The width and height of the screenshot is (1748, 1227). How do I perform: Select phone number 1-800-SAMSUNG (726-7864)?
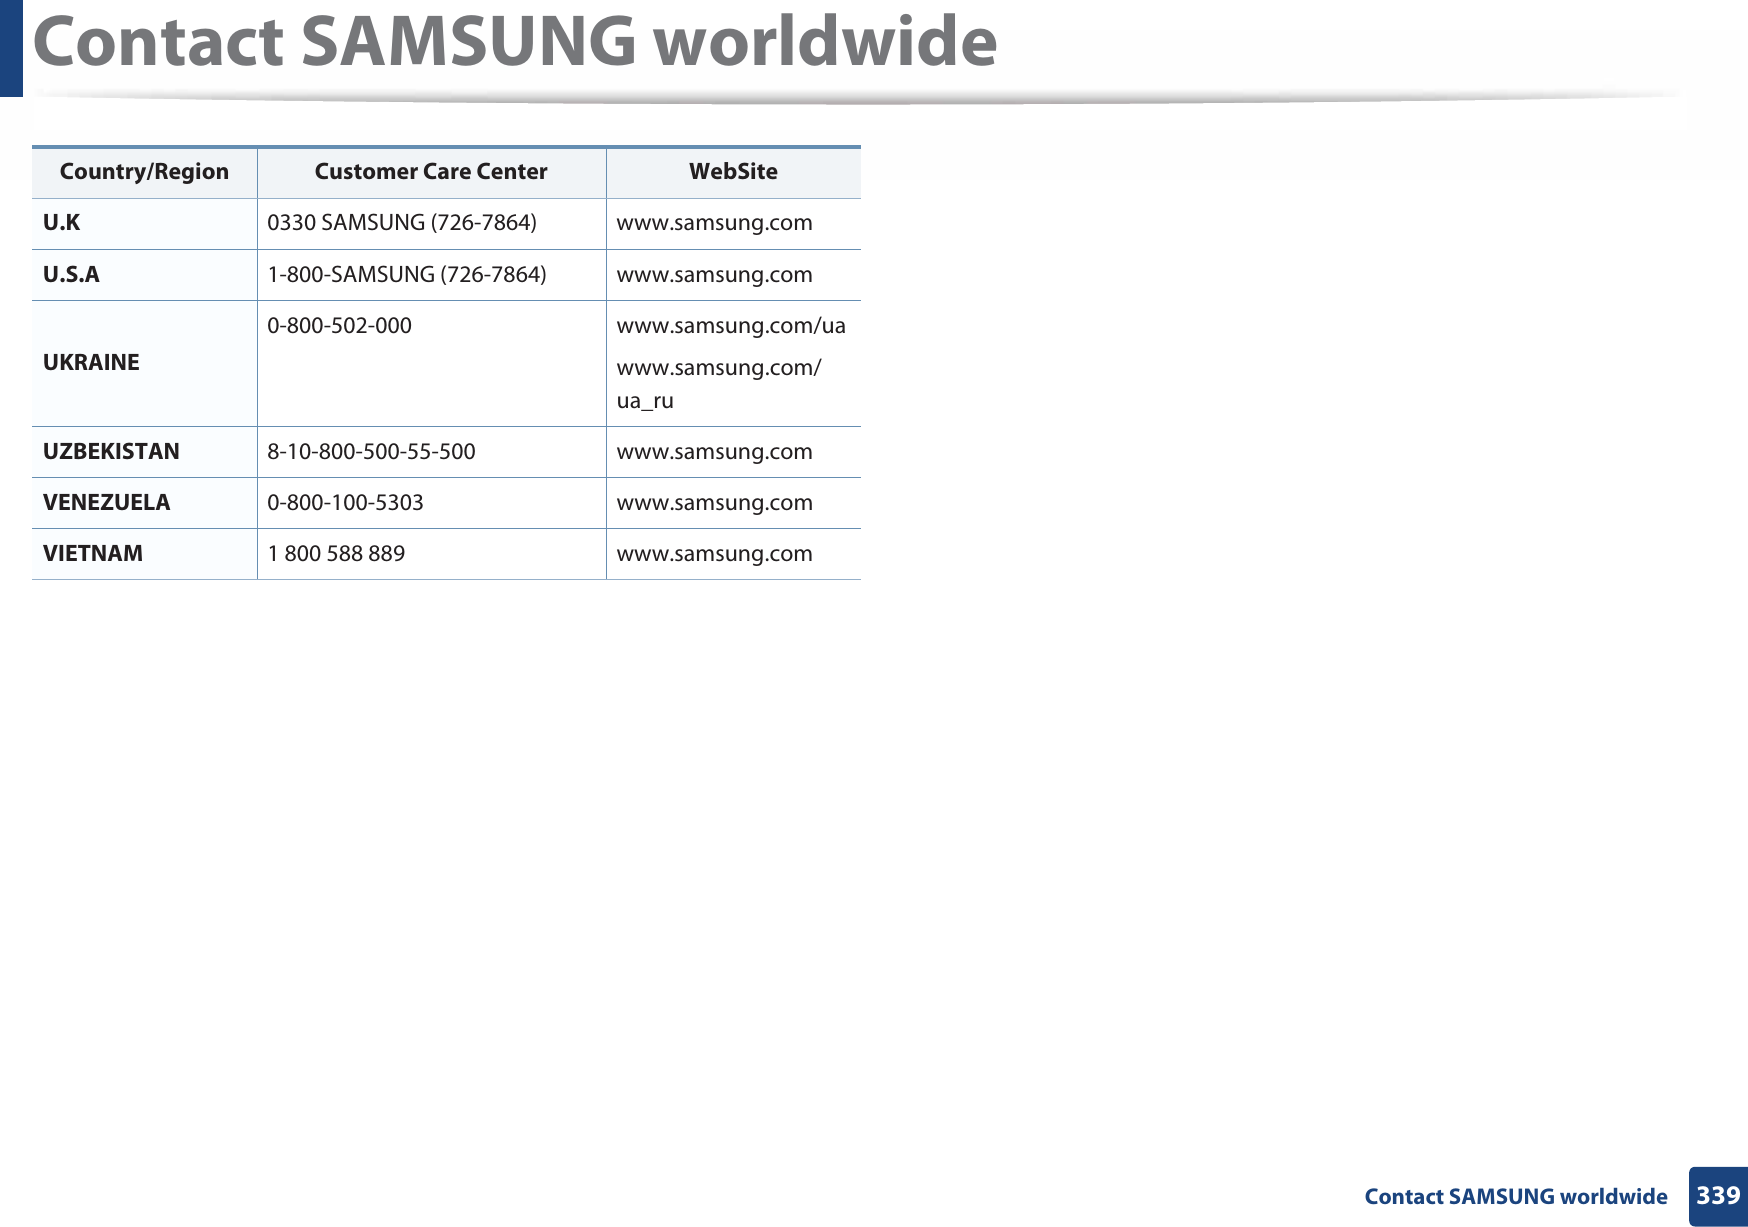(x=407, y=275)
